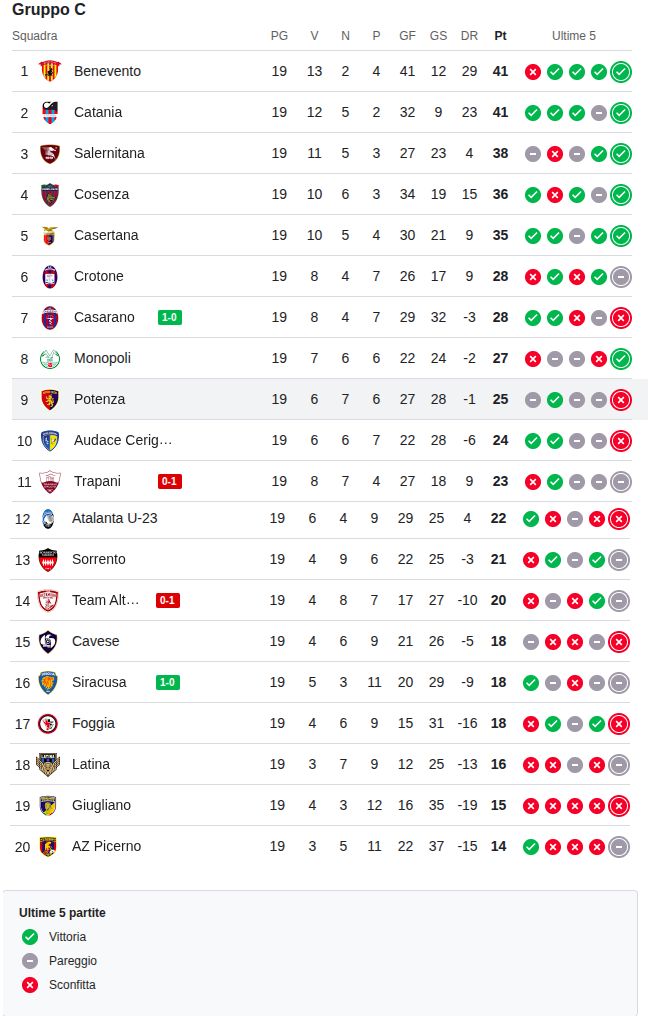Click the Benevento club crest
The height and width of the screenshot is (1016, 648).
pos(49,71)
